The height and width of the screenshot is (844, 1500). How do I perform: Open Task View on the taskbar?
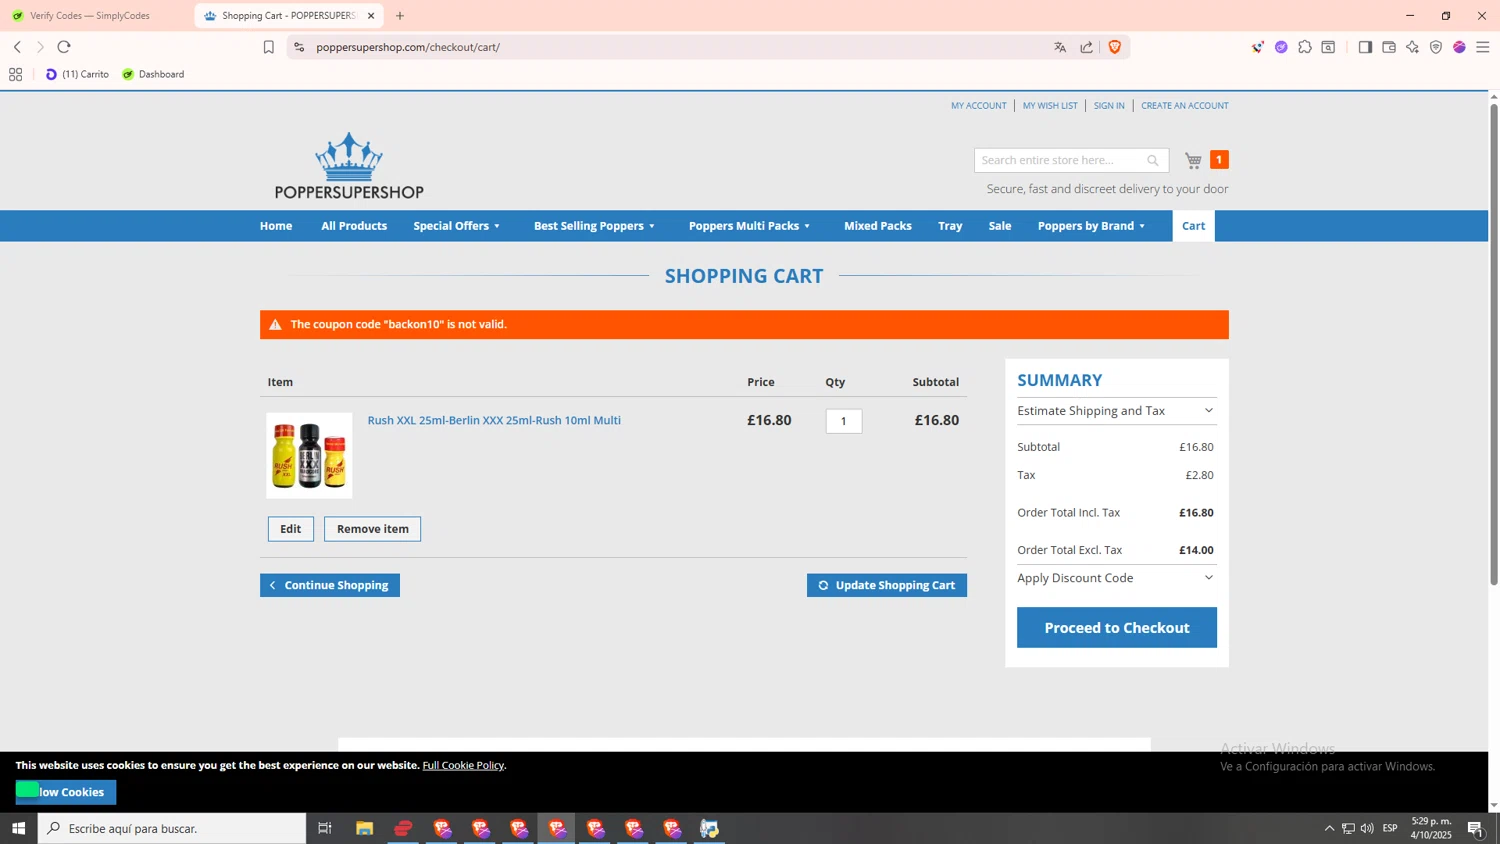[x=325, y=828]
